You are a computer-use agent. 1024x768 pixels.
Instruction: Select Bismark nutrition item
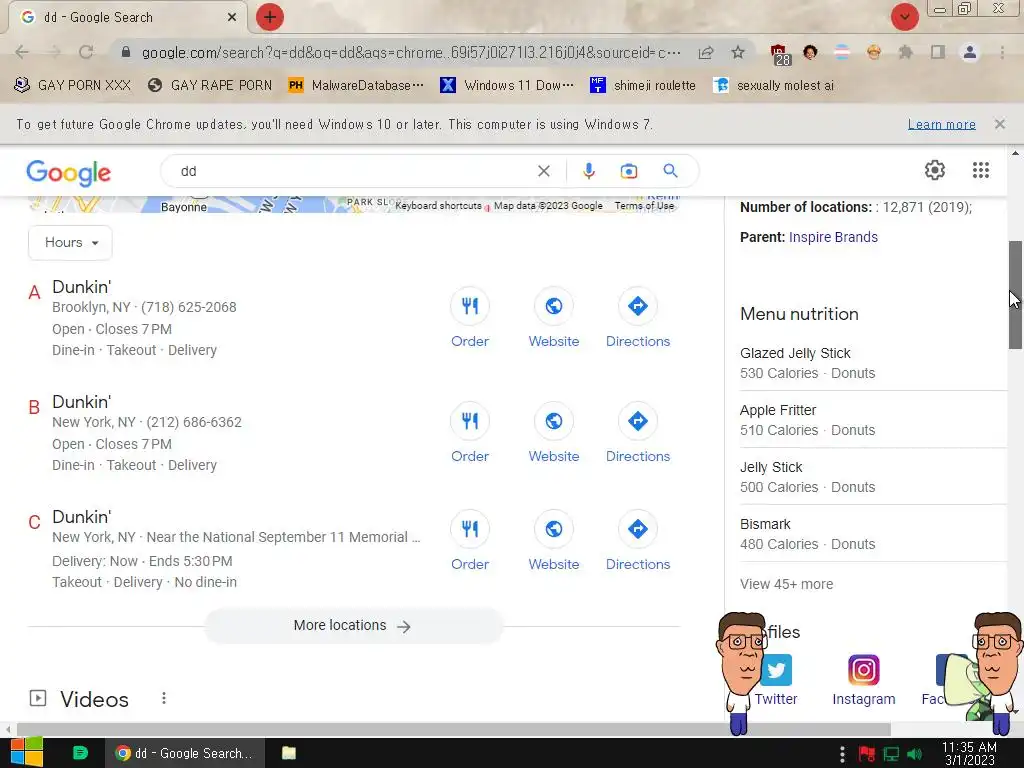(873, 534)
